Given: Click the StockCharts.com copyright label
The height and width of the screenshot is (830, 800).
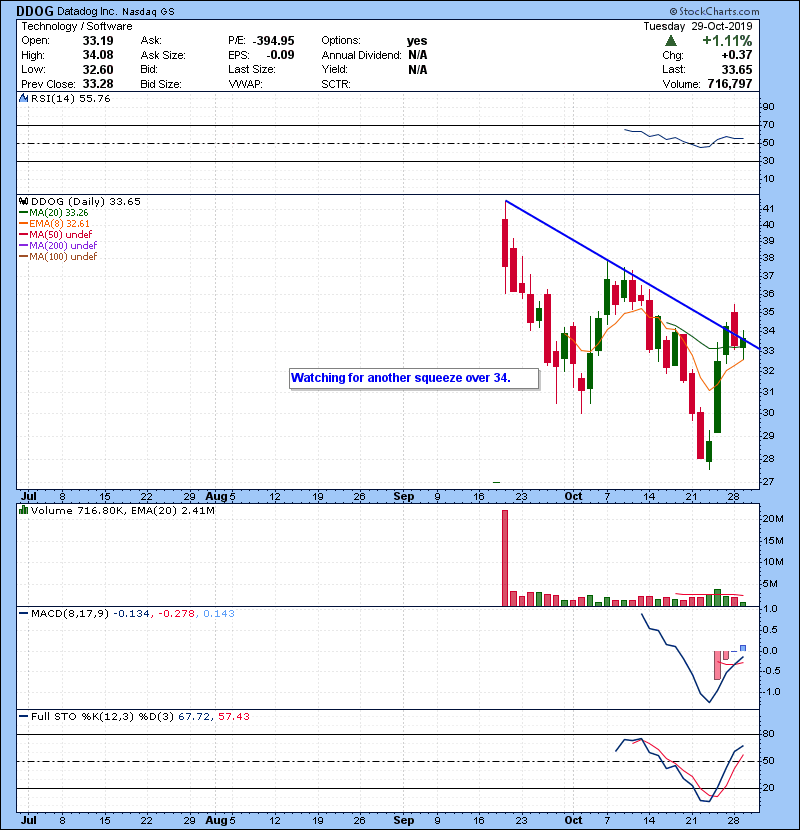Looking at the screenshot, I should [x=714, y=11].
